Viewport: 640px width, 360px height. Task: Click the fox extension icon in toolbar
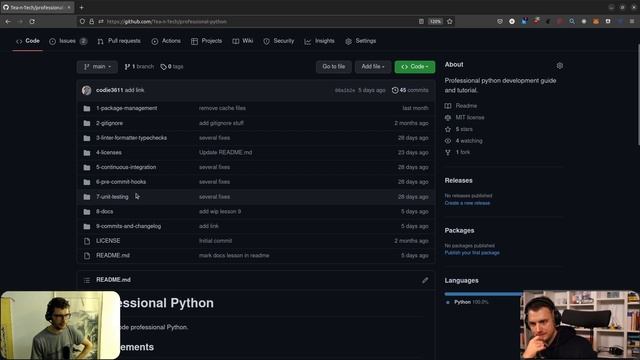[x=596, y=21]
